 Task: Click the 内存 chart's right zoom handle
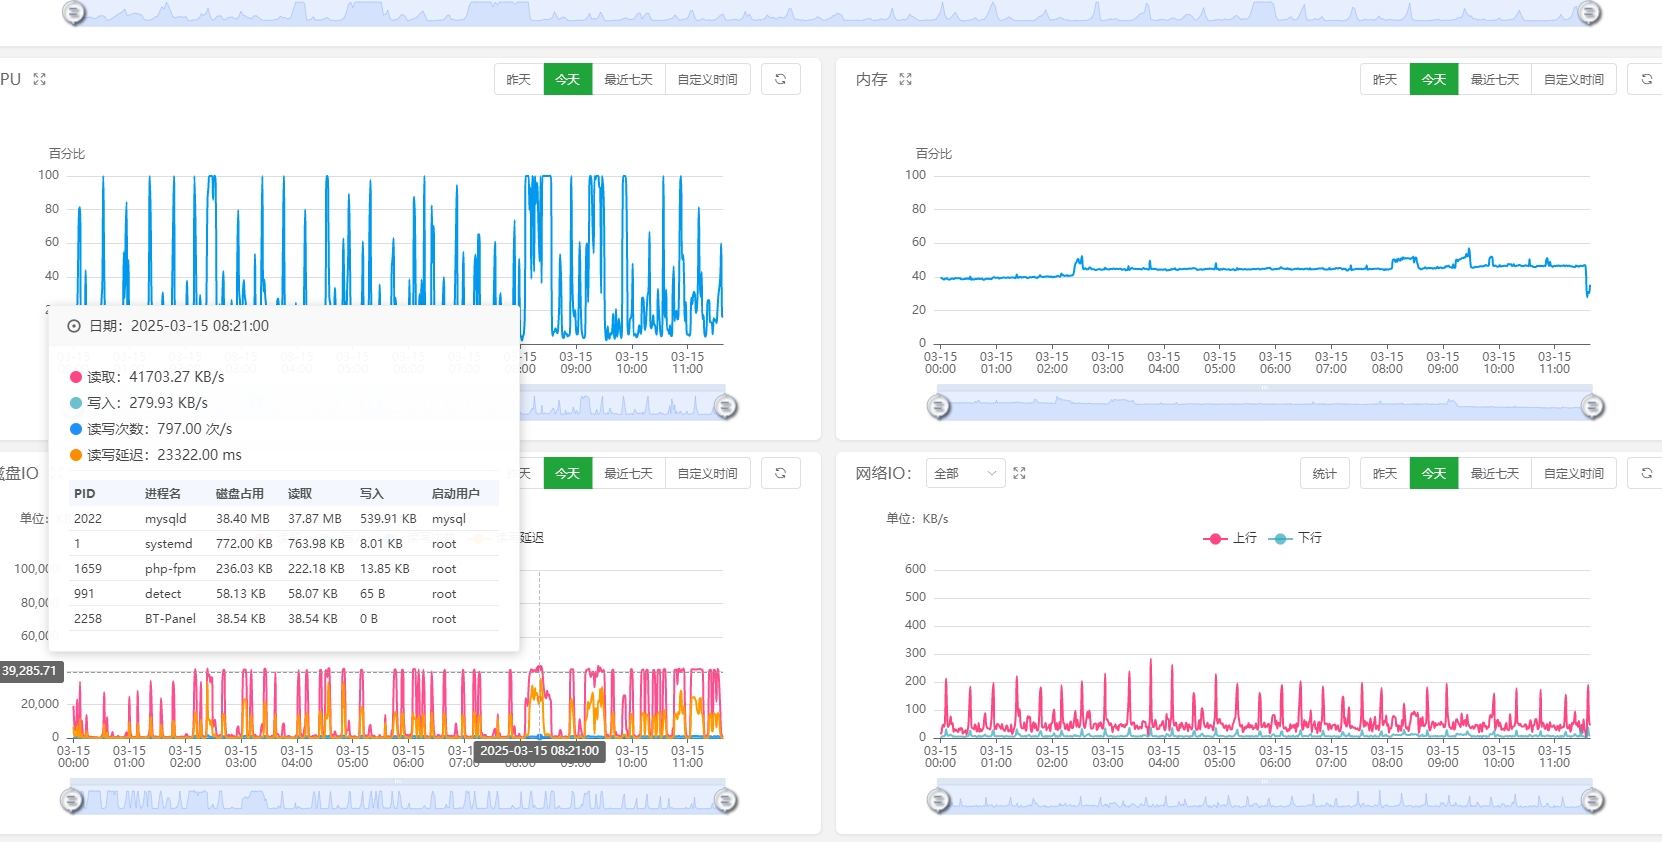(x=1592, y=406)
